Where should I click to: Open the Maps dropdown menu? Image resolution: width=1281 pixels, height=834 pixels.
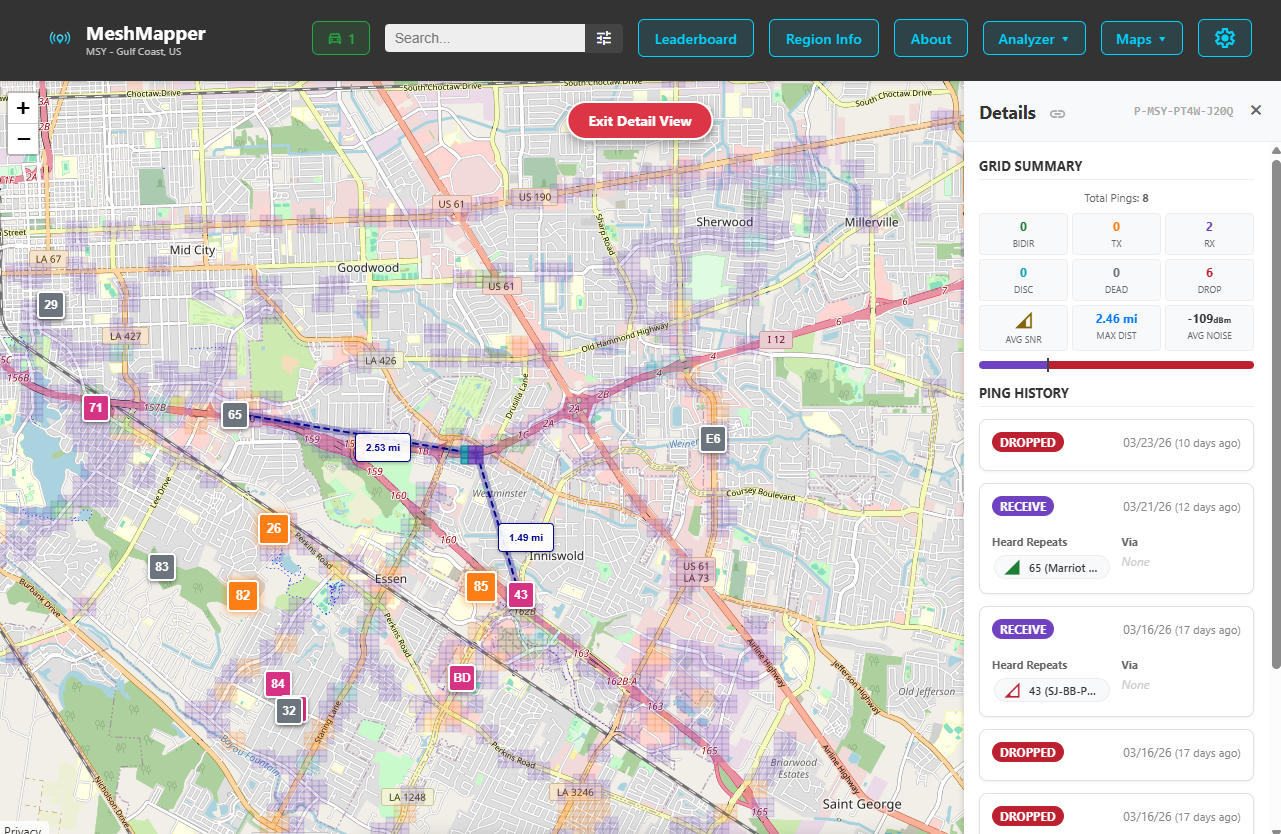point(1141,38)
